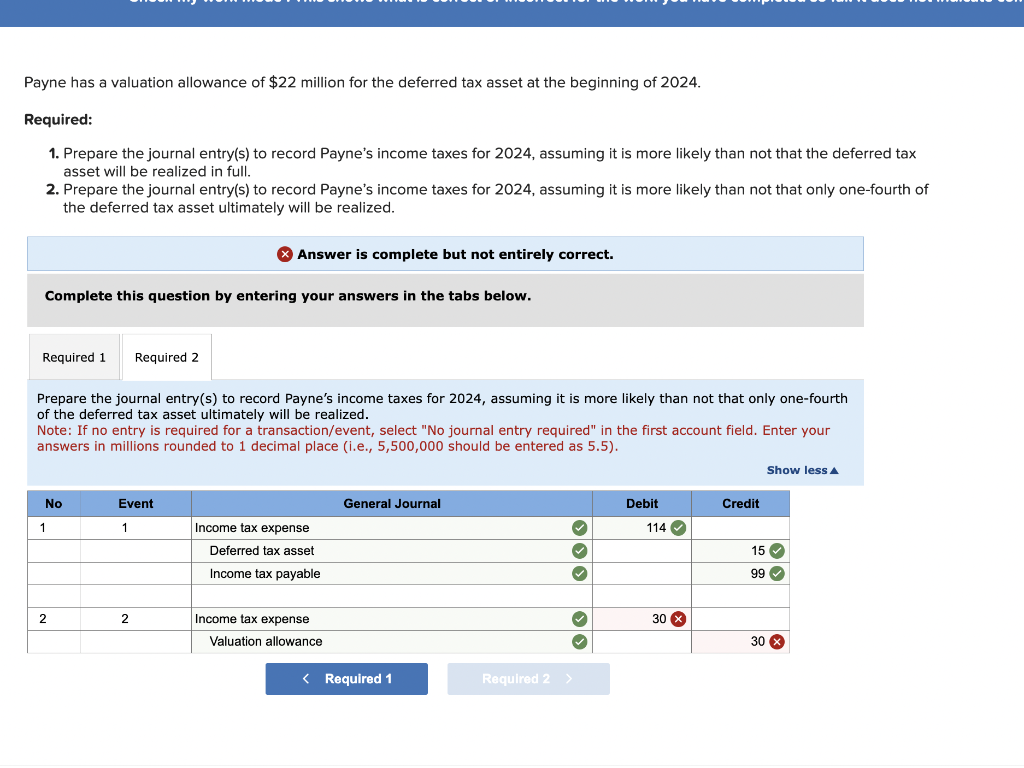
Task: Click green check in second Income tax expense row
Action: coord(579,619)
